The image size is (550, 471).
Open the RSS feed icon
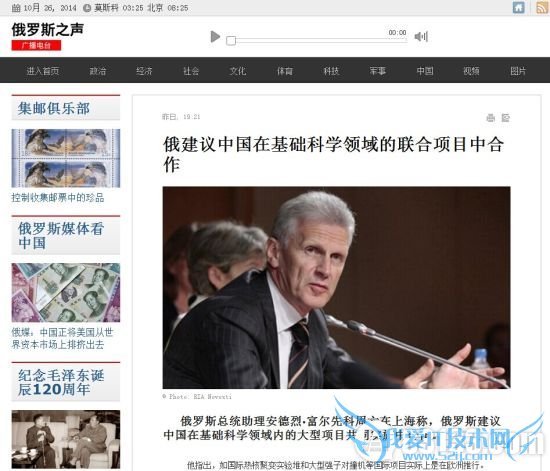(x=543, y=7)
